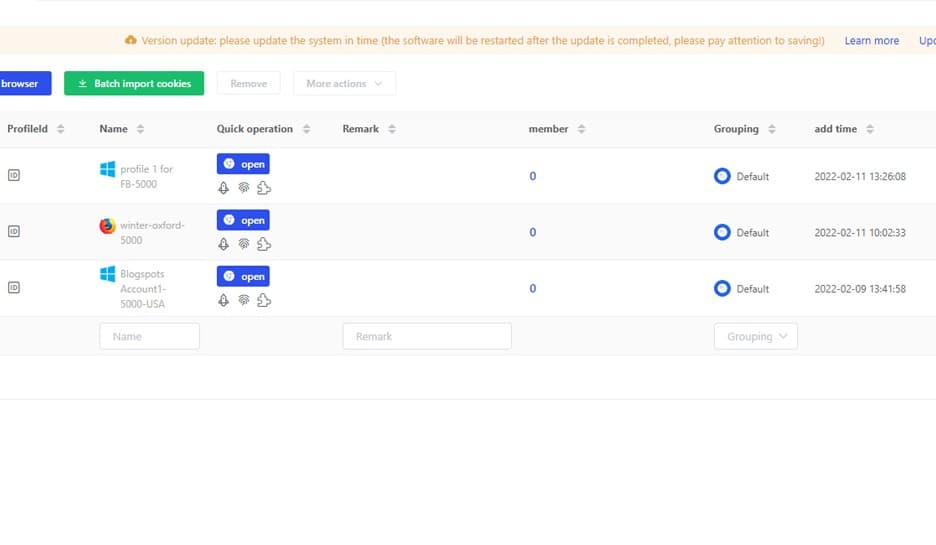
Task: Click the Batch import cookies button
Action: pyautogui.click(x=134, y=84)
